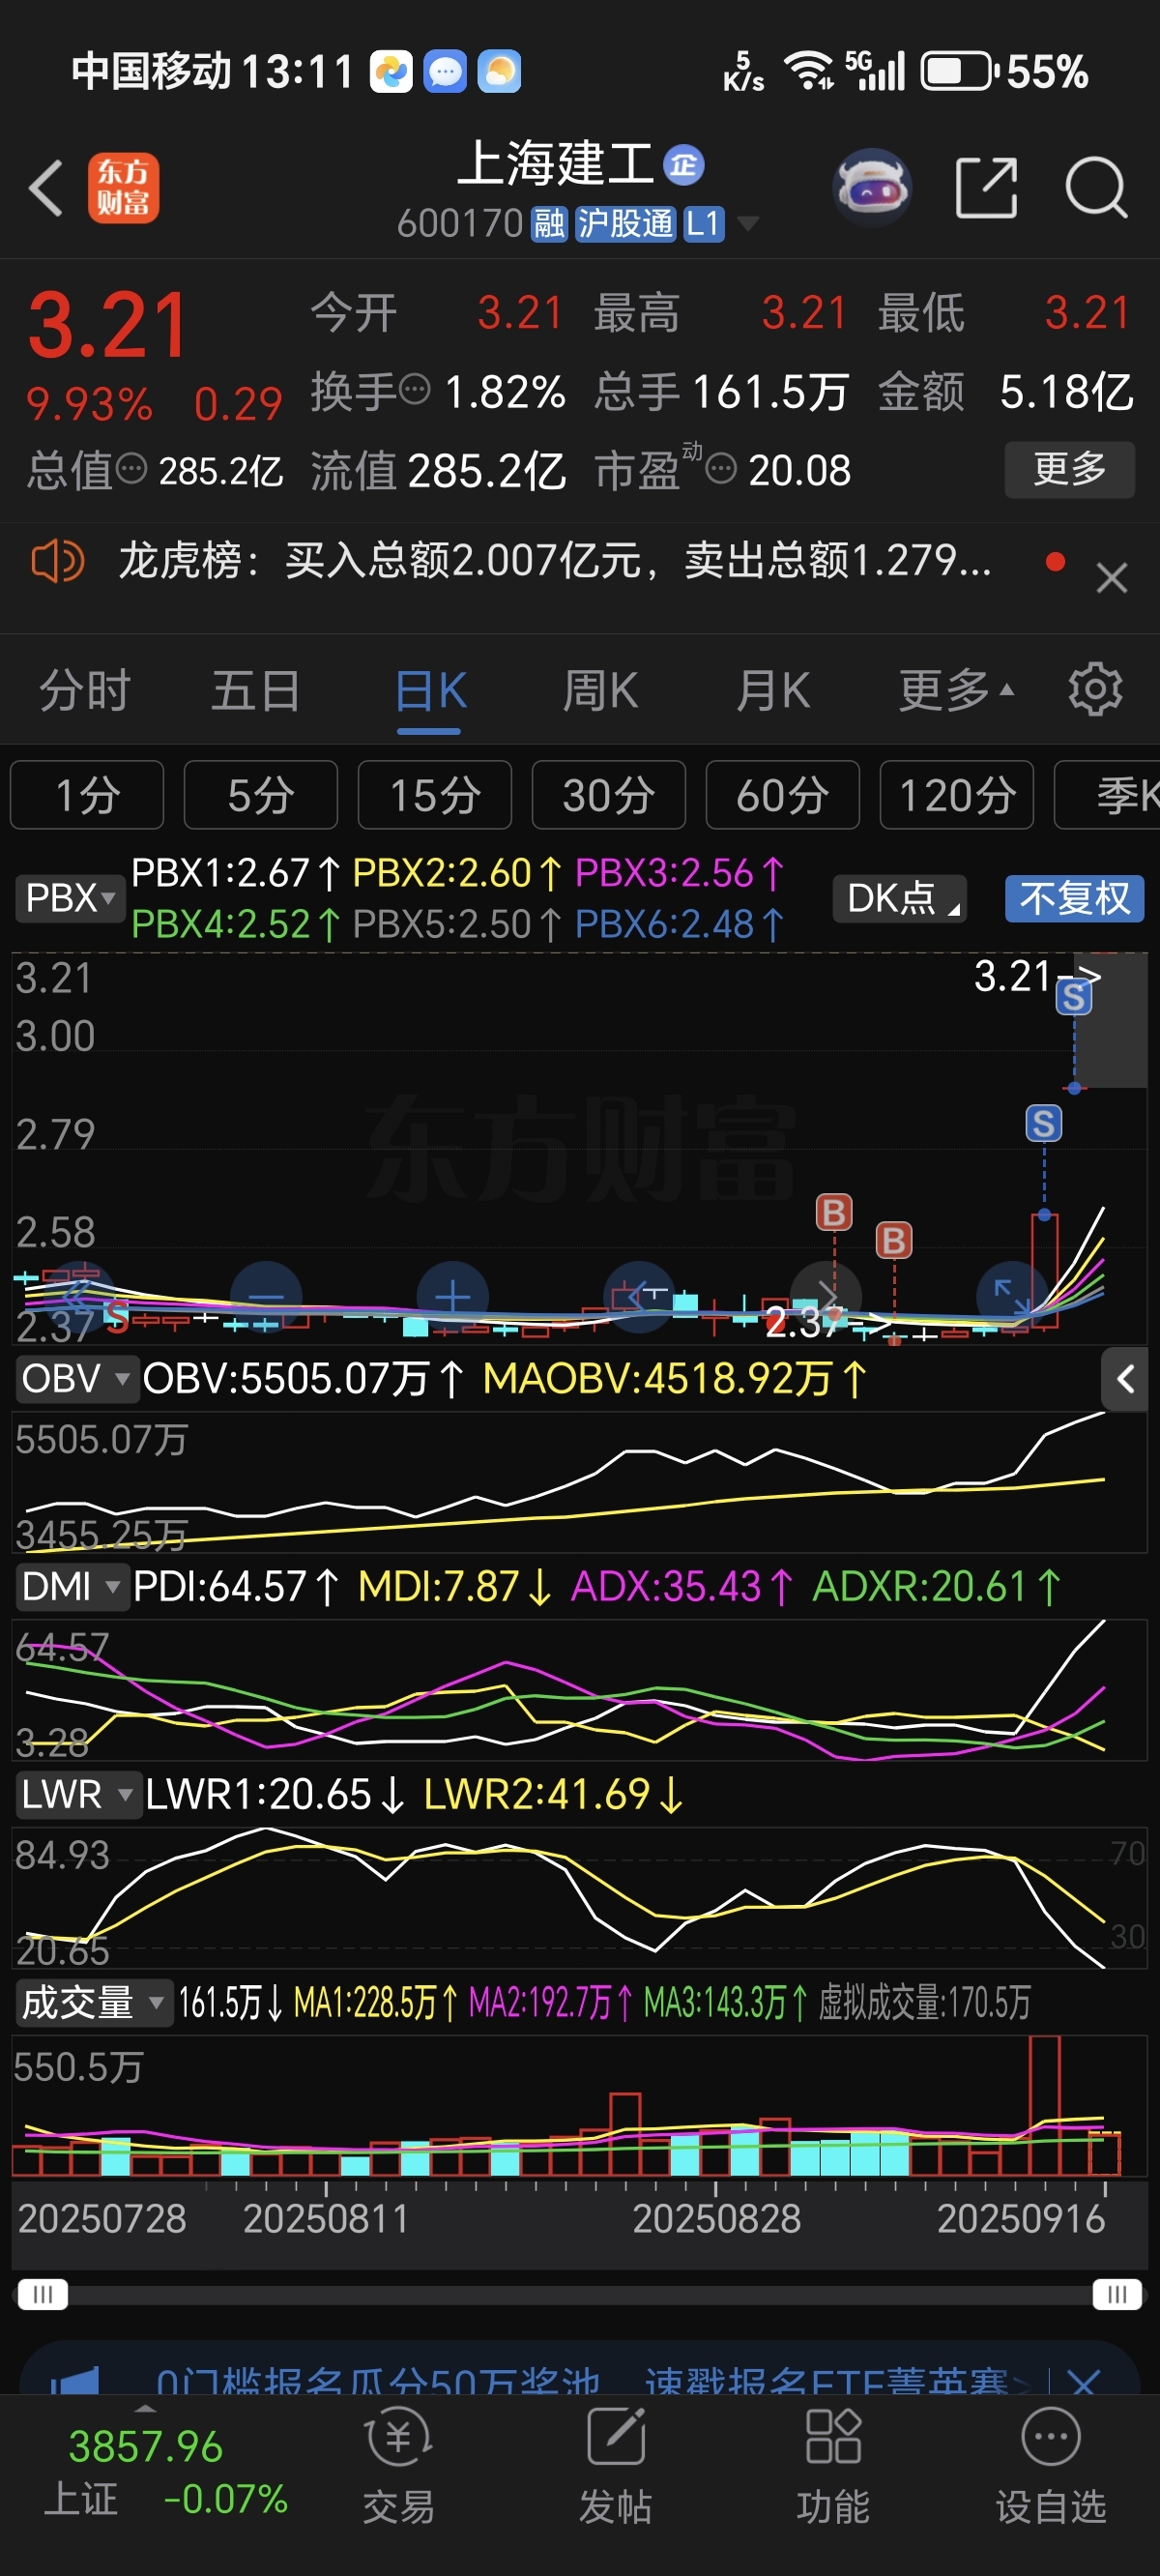Switch to 分时 tab
Image resolution: width=1160 pixels, height=2576 pixels.
(x=85, y=690)
